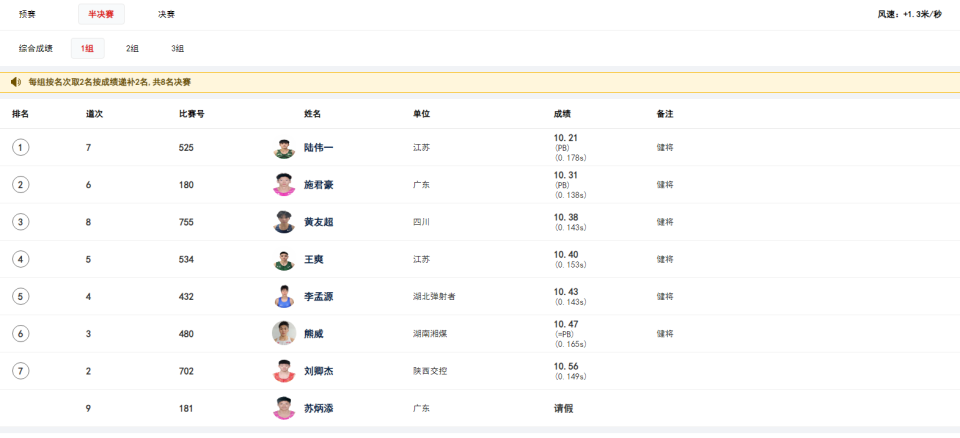The image size is (960, 438).
Task: Switch to 预赛 preliminary round tab
Action: tap(29, 14)
